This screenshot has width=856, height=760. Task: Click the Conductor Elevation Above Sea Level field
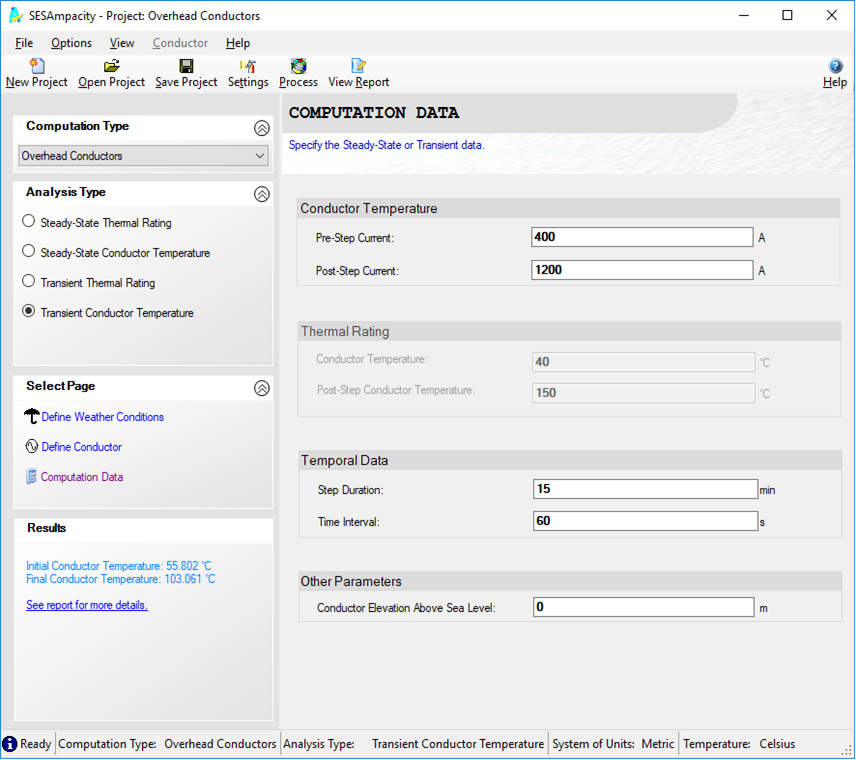[x=644, y=607]
